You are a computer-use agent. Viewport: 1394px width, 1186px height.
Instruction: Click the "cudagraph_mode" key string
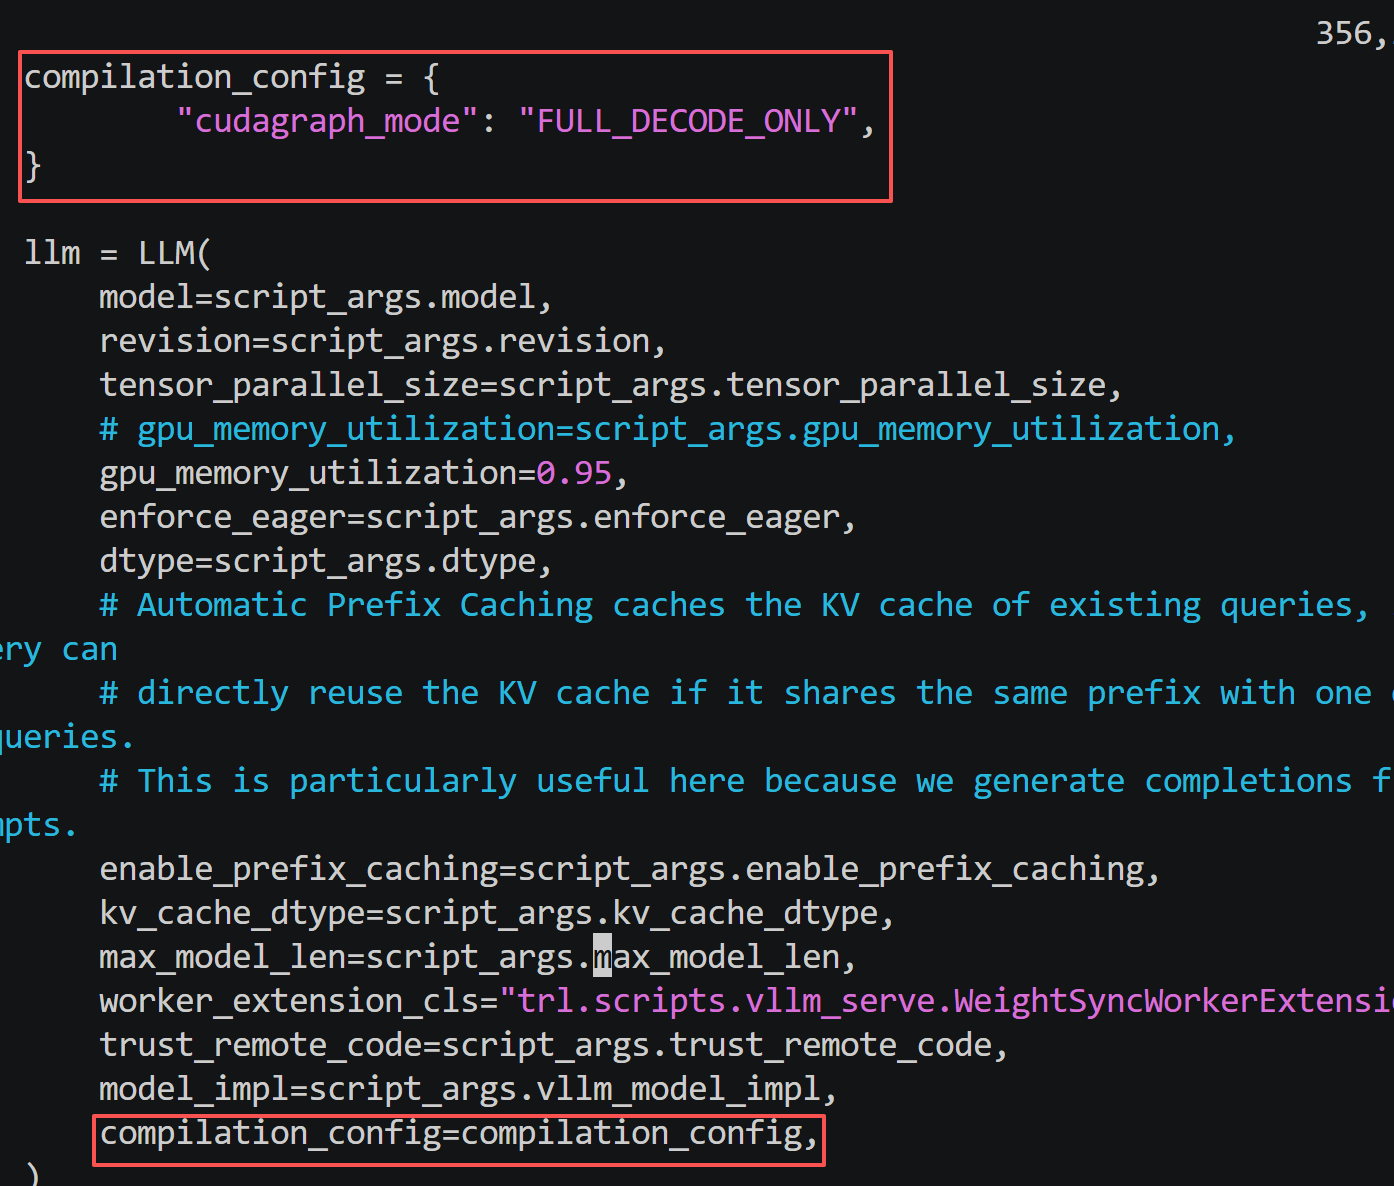tap(327, 121)
